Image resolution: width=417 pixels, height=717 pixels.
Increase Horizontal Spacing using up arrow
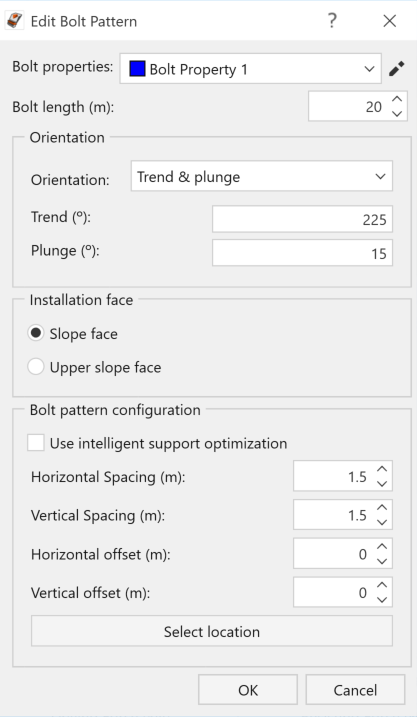(x=382, y=469)
